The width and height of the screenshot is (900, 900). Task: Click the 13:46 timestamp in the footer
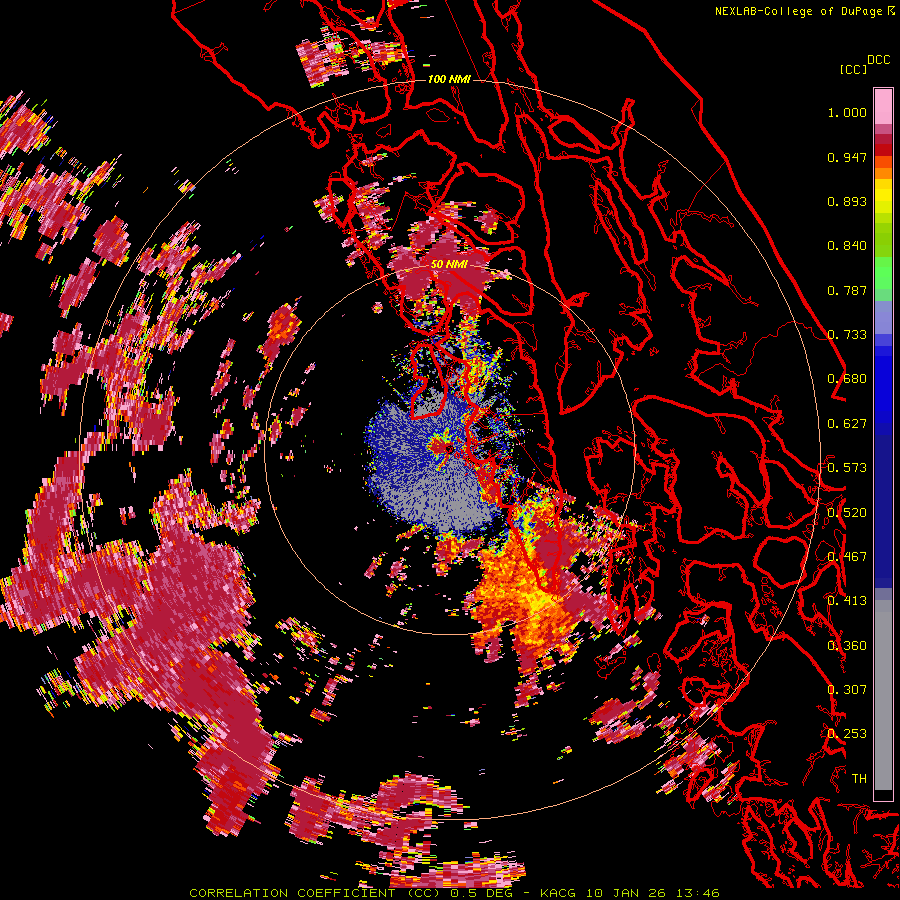pos(697,893)
